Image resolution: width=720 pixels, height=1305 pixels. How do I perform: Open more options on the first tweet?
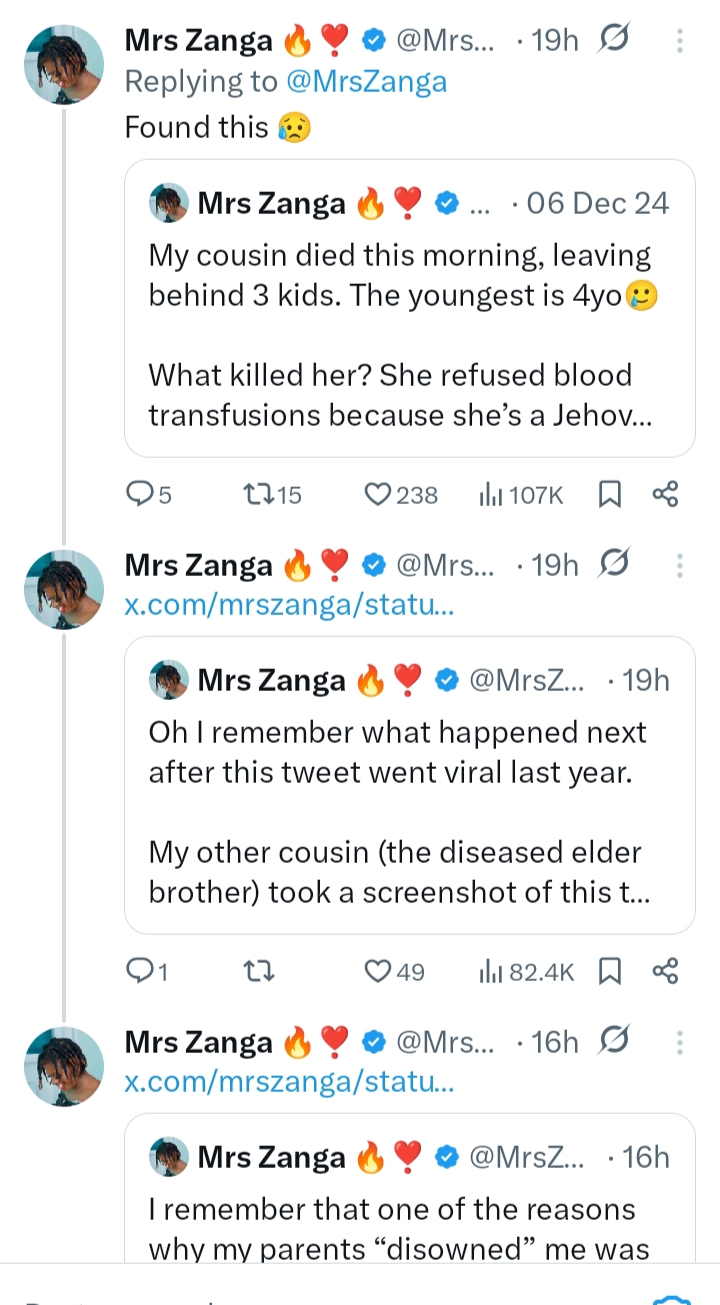pyautogui.click(x=680, y=41)
